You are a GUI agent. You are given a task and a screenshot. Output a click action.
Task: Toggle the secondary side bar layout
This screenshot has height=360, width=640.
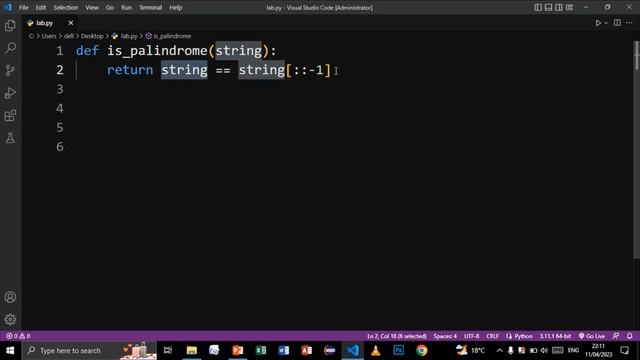coord(559,7)
